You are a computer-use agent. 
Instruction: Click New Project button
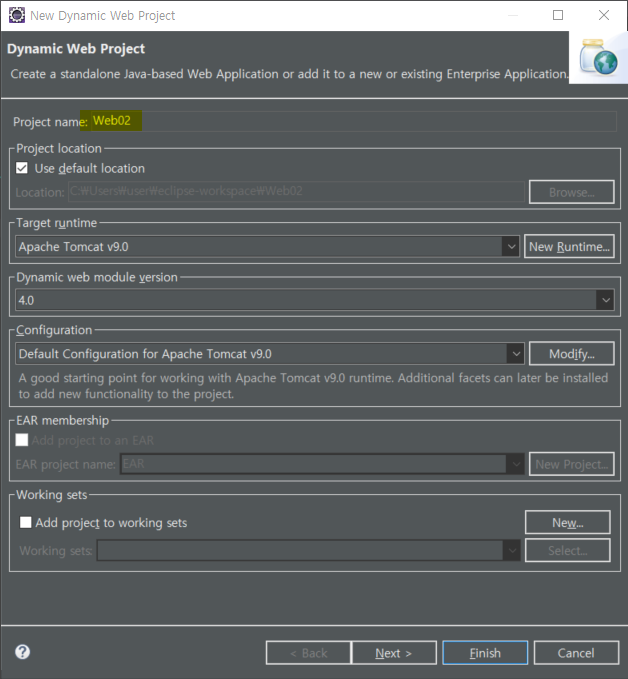[x=571, y=464]
